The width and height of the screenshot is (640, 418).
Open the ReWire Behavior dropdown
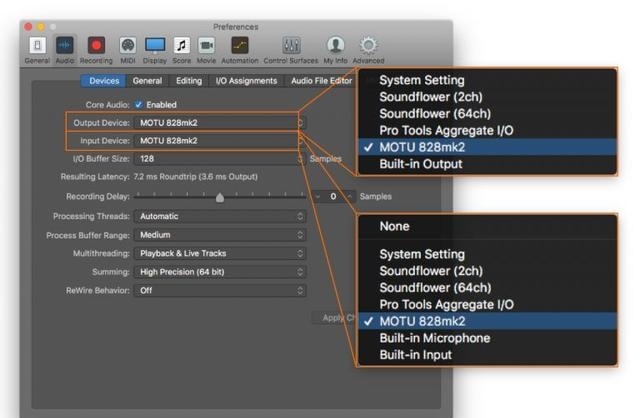tap(220, 290)
